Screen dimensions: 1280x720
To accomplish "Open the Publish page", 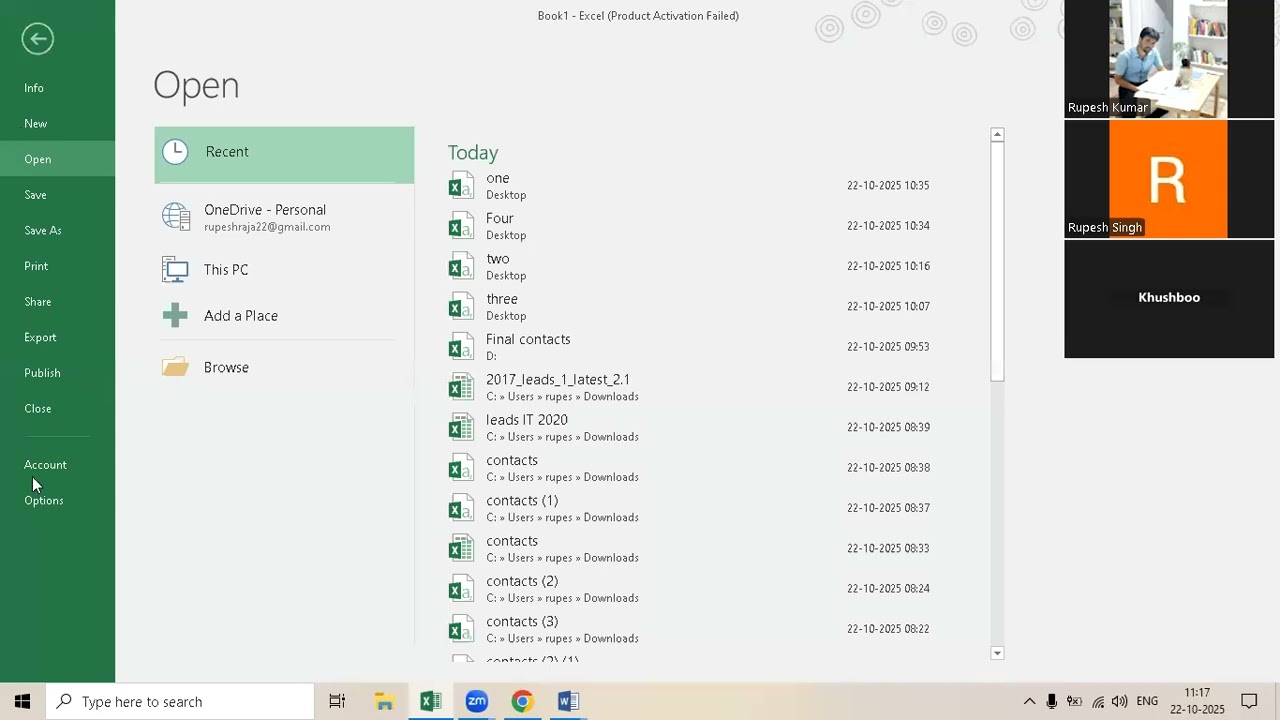I will click(42, 373).
